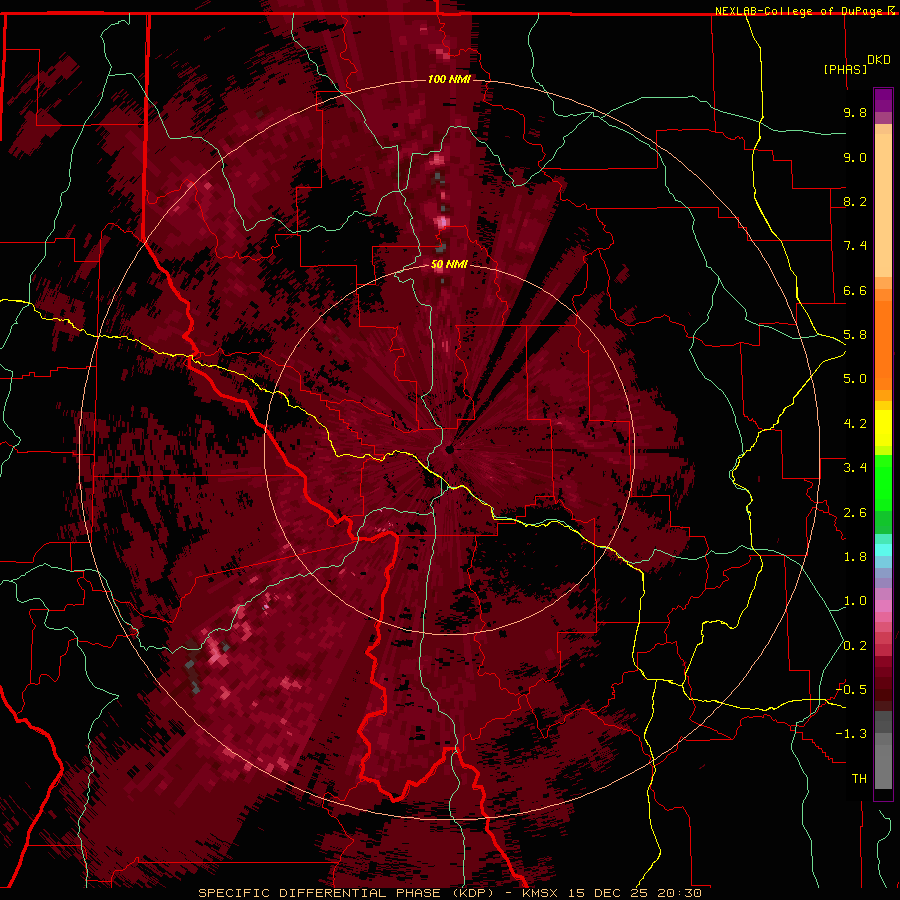Click the 1.8 legend scale value
Viewport: 900px width, 900px height.
855,557
